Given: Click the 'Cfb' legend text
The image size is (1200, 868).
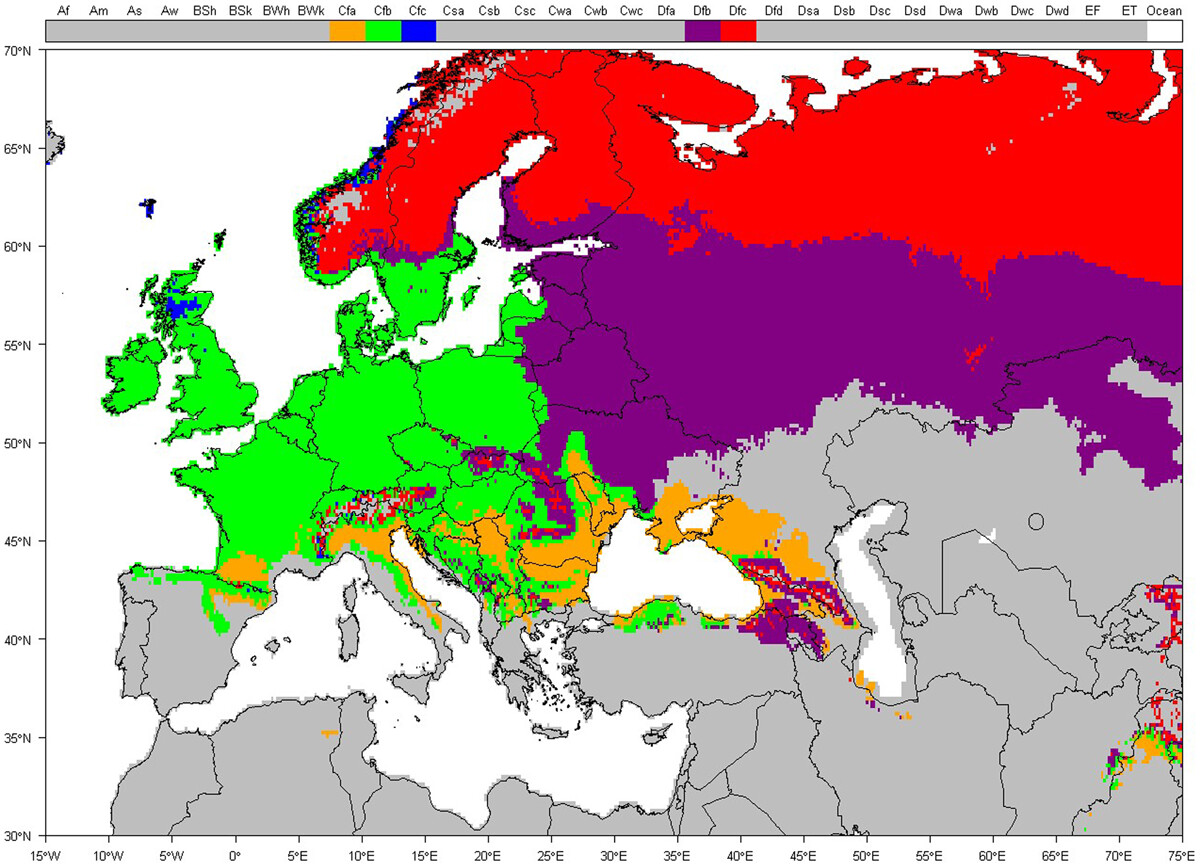Looking at the screenshot, I should pos(383,11).
